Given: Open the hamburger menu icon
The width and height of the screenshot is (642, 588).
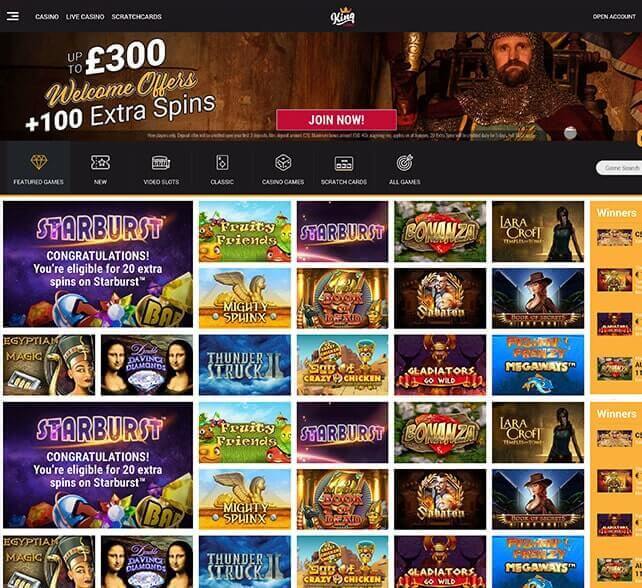Looking at the screenshot, I should [x=13, y=16].
